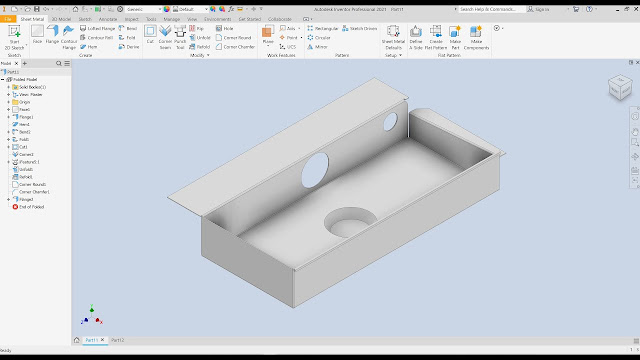640x360 pixels.
Task: Open the appearance color wheel picker
Action: pos(167,9)
